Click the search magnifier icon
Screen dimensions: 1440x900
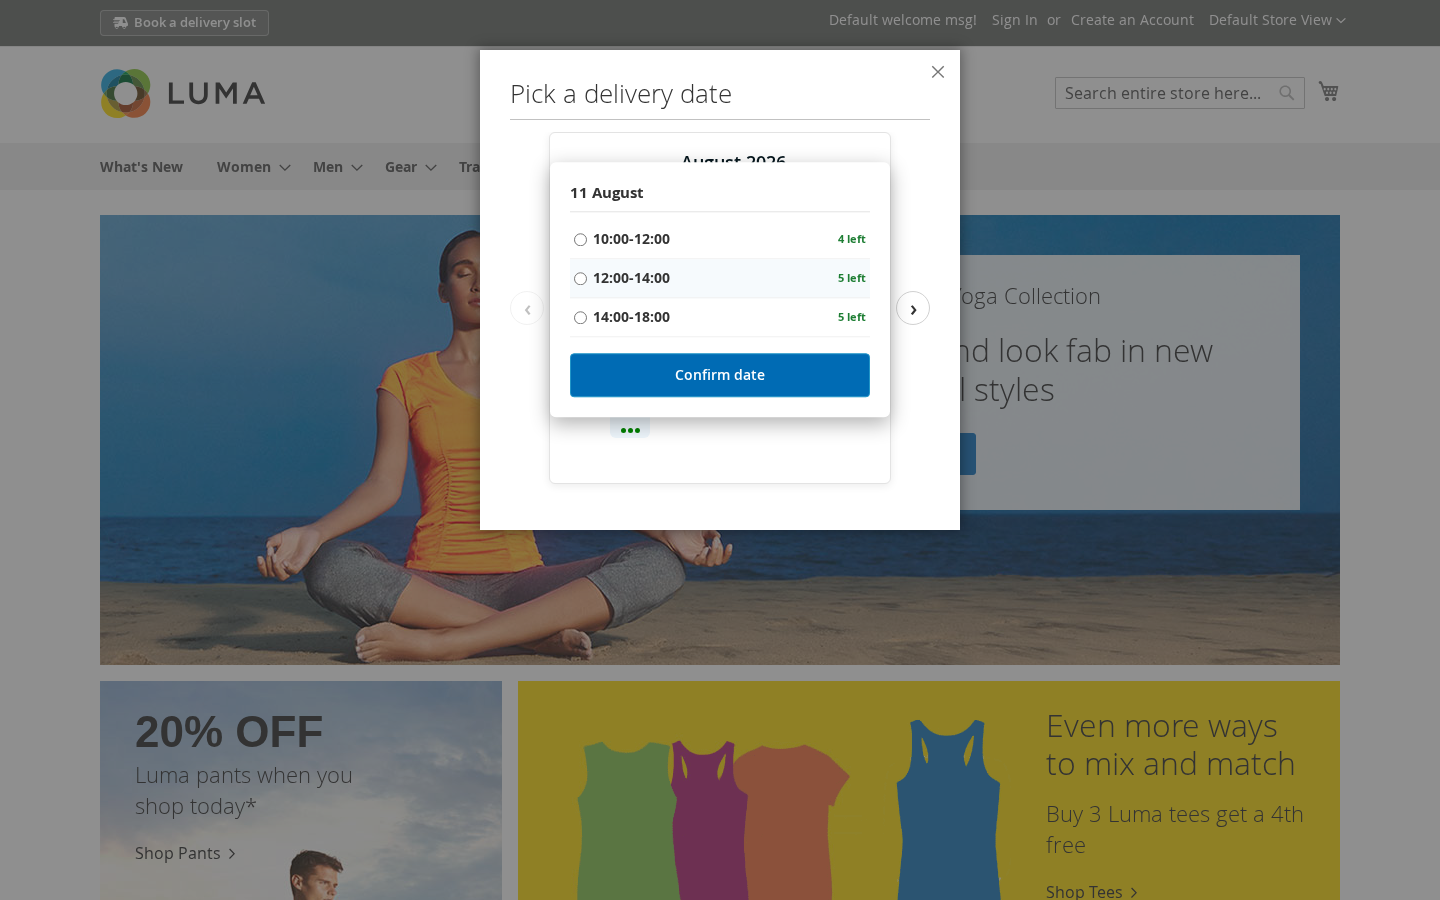click(x=1287, y=93)
